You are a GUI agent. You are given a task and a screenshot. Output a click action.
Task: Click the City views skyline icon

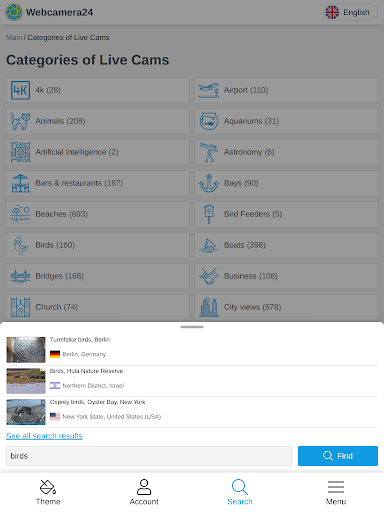tap(209, 307)
